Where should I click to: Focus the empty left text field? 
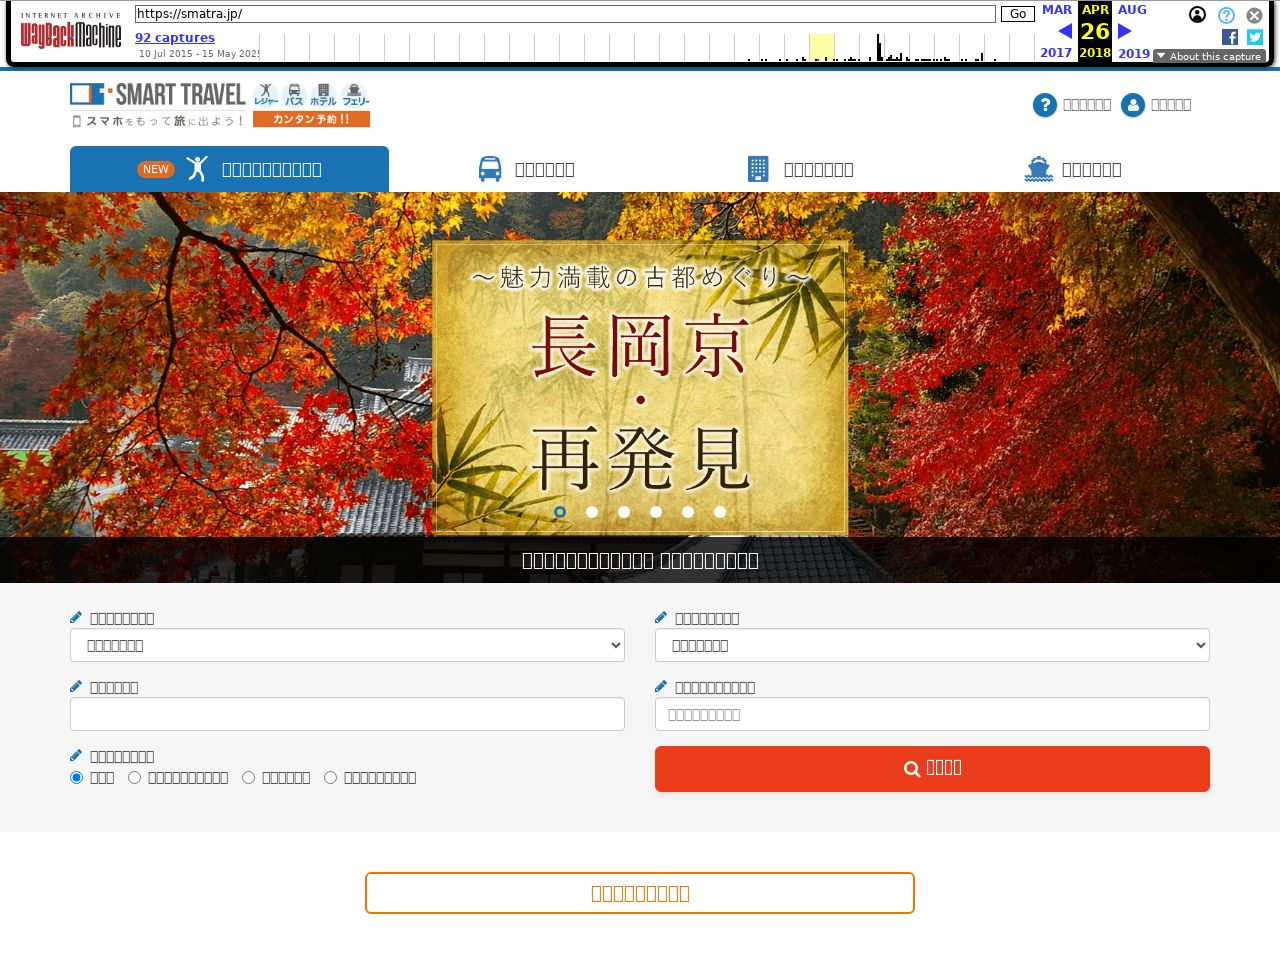pyautogui.click(x=347, y=714)
